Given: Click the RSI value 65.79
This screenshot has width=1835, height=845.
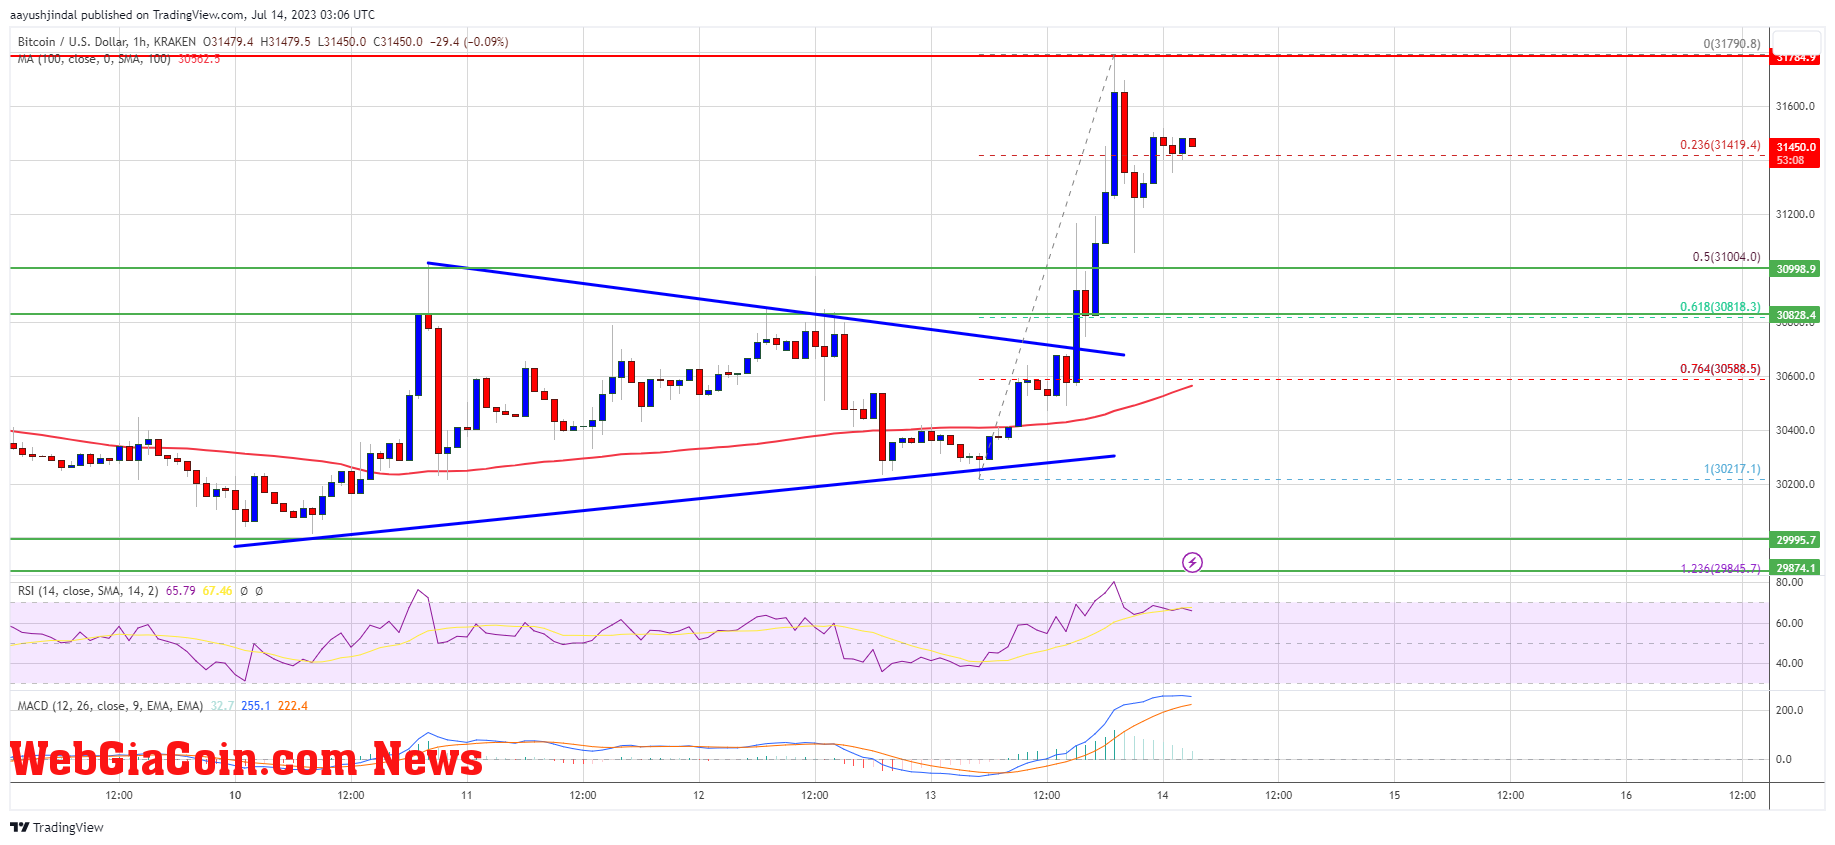Looking at the screenshot, I should (x=180, y=591).
